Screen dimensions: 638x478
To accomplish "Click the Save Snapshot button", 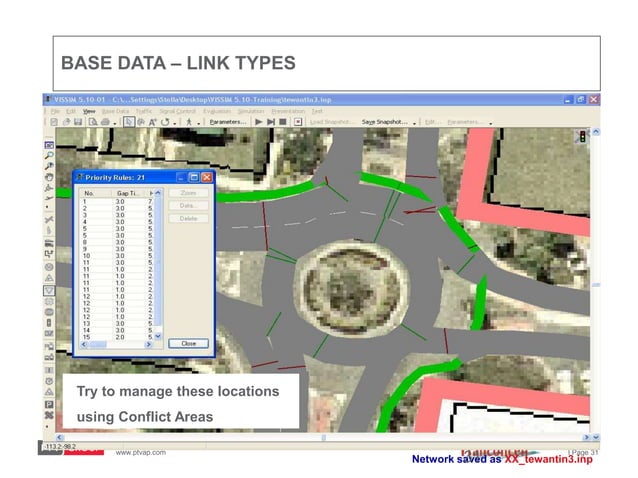I will pos(384,121).
